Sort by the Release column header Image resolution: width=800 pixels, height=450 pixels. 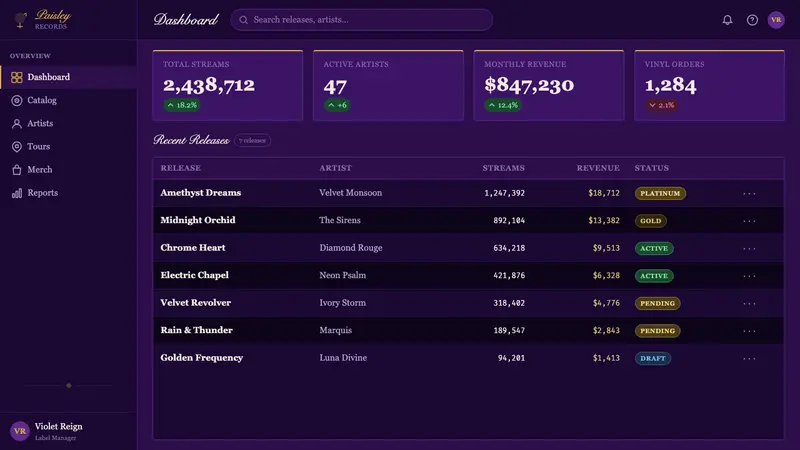coord(181,168)
